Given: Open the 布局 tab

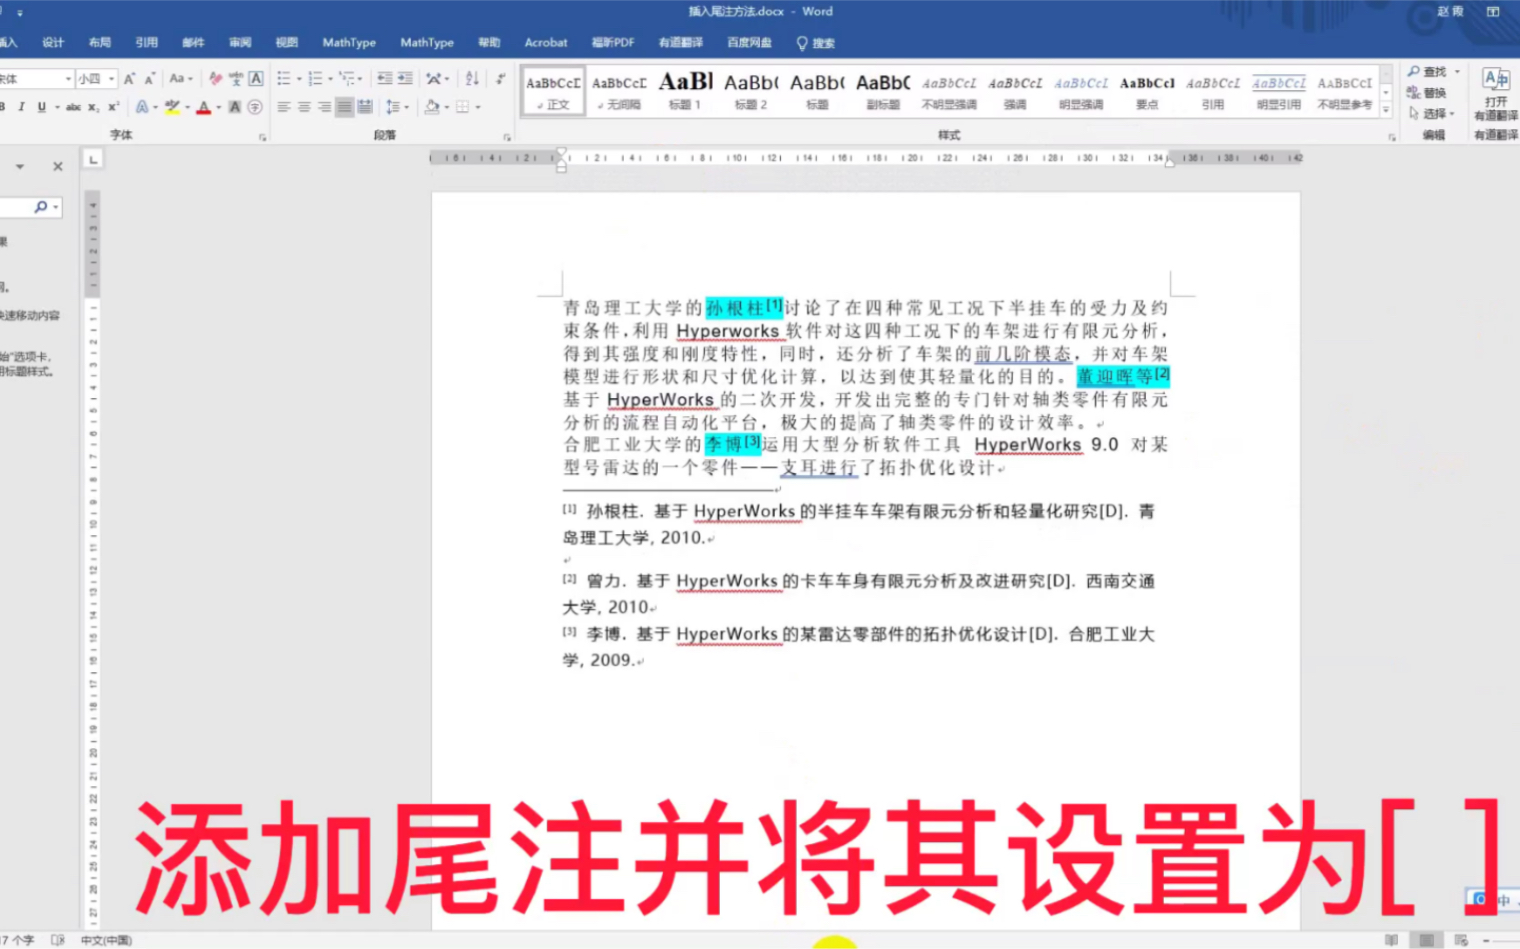Looking at the screenshot, I should point(100,43).
